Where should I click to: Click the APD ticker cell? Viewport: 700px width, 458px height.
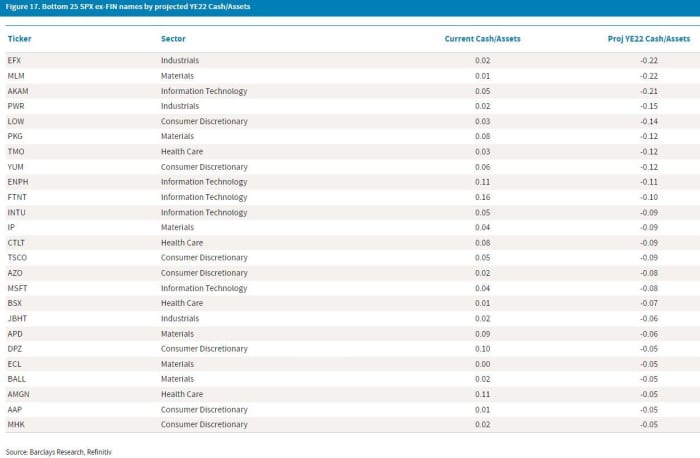(15, 334)
